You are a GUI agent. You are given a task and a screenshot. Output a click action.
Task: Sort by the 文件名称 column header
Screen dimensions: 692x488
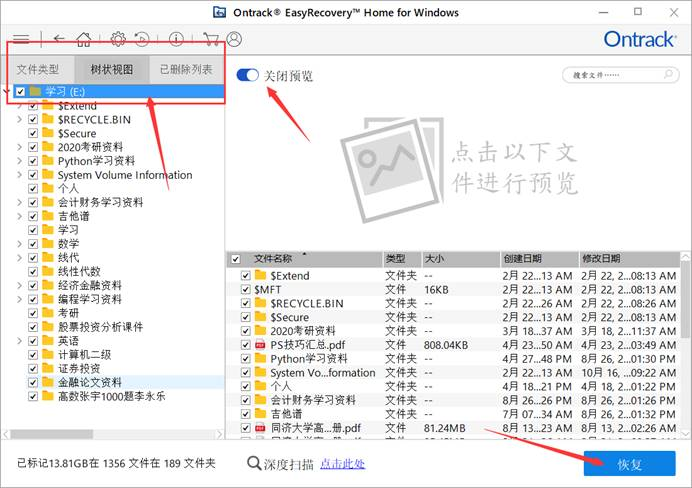(273, 259)
